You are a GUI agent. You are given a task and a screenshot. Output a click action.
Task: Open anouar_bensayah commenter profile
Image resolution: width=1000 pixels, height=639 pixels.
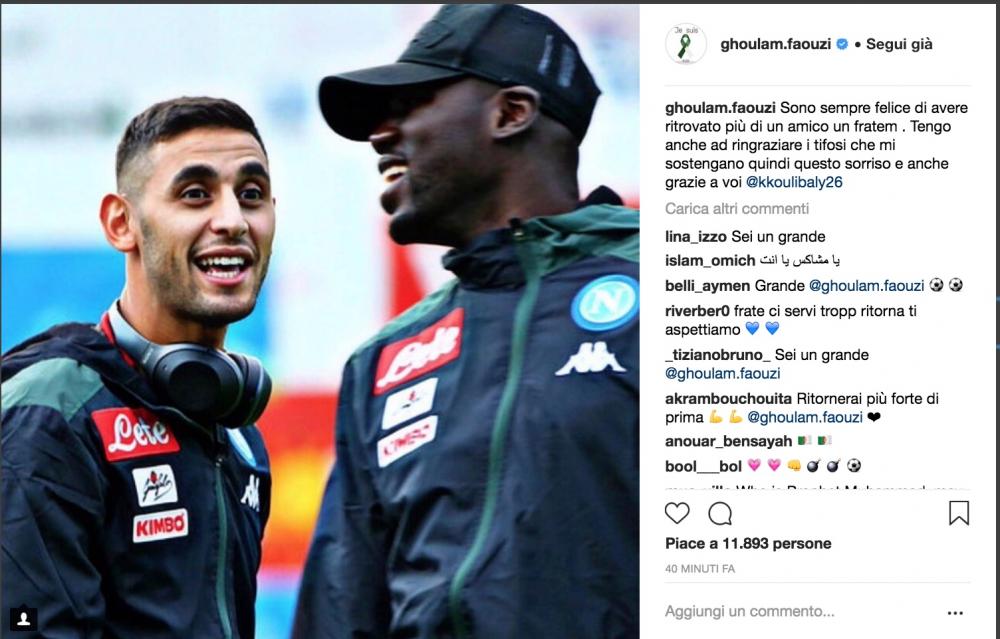click(x=728, y=441)
